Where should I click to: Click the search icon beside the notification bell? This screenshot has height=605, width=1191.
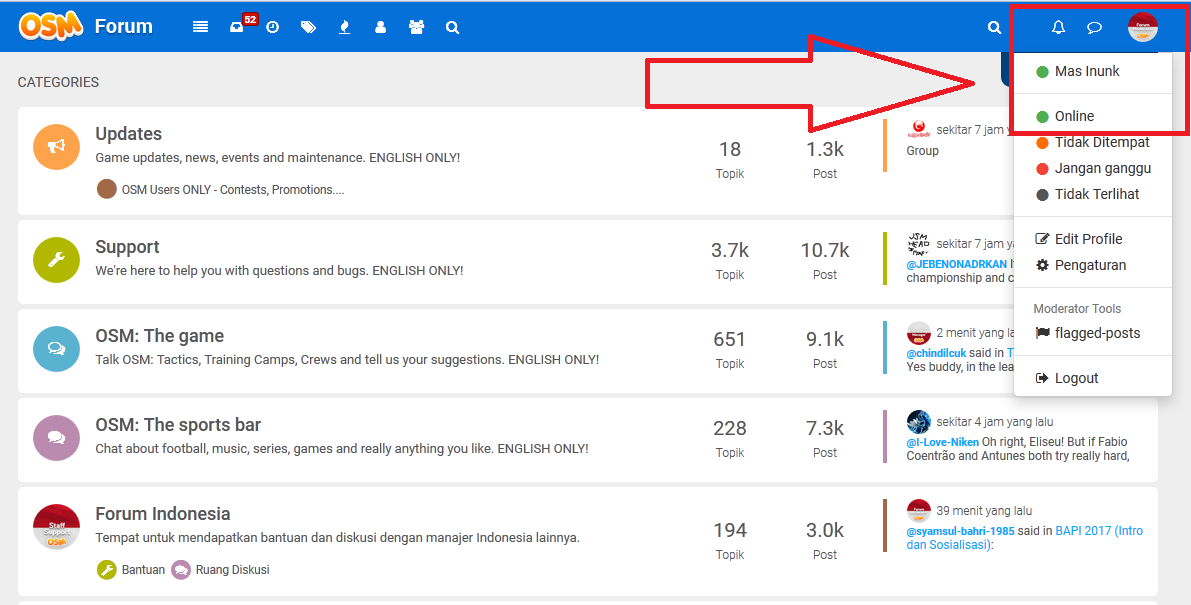point(994,27)
